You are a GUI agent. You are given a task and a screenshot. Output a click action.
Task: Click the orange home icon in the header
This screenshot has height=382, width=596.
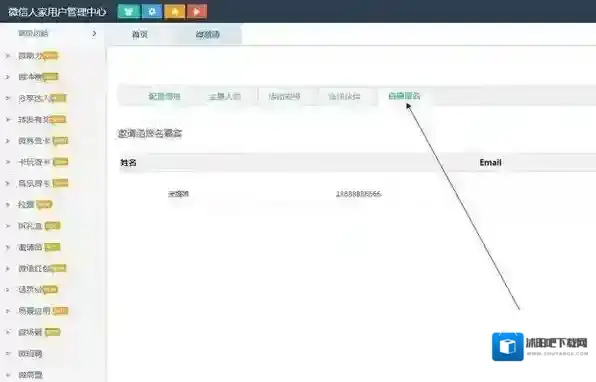click(x=174, y=11)
